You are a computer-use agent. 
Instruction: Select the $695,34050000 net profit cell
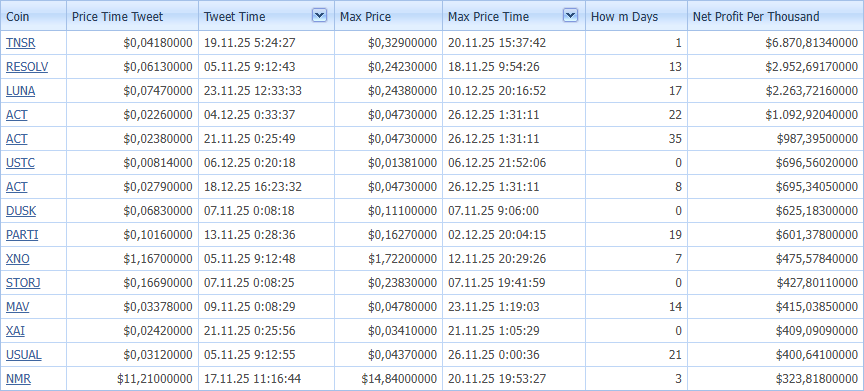[x=776, y=187]
